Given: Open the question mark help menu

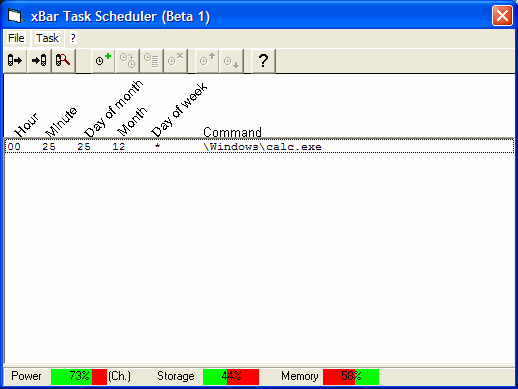Looking at the screenshot, I should 73,38.
